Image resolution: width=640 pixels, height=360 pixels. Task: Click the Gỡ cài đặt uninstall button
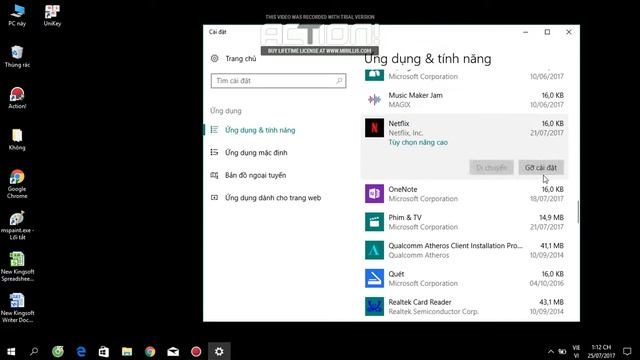pyautogui.click(x=541, y=168)
